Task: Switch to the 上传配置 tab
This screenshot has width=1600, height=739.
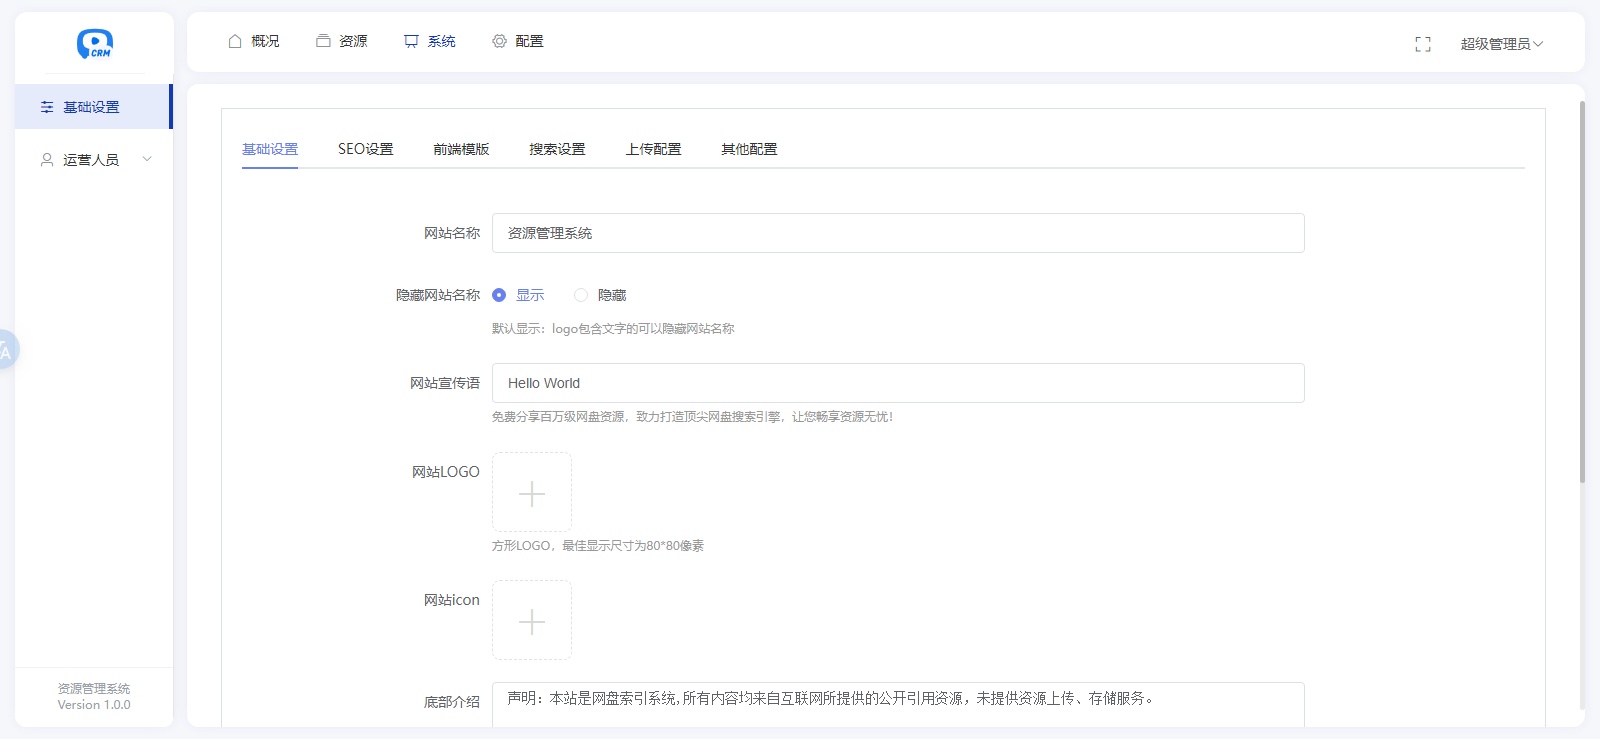Action: click(x=653, y=149)
